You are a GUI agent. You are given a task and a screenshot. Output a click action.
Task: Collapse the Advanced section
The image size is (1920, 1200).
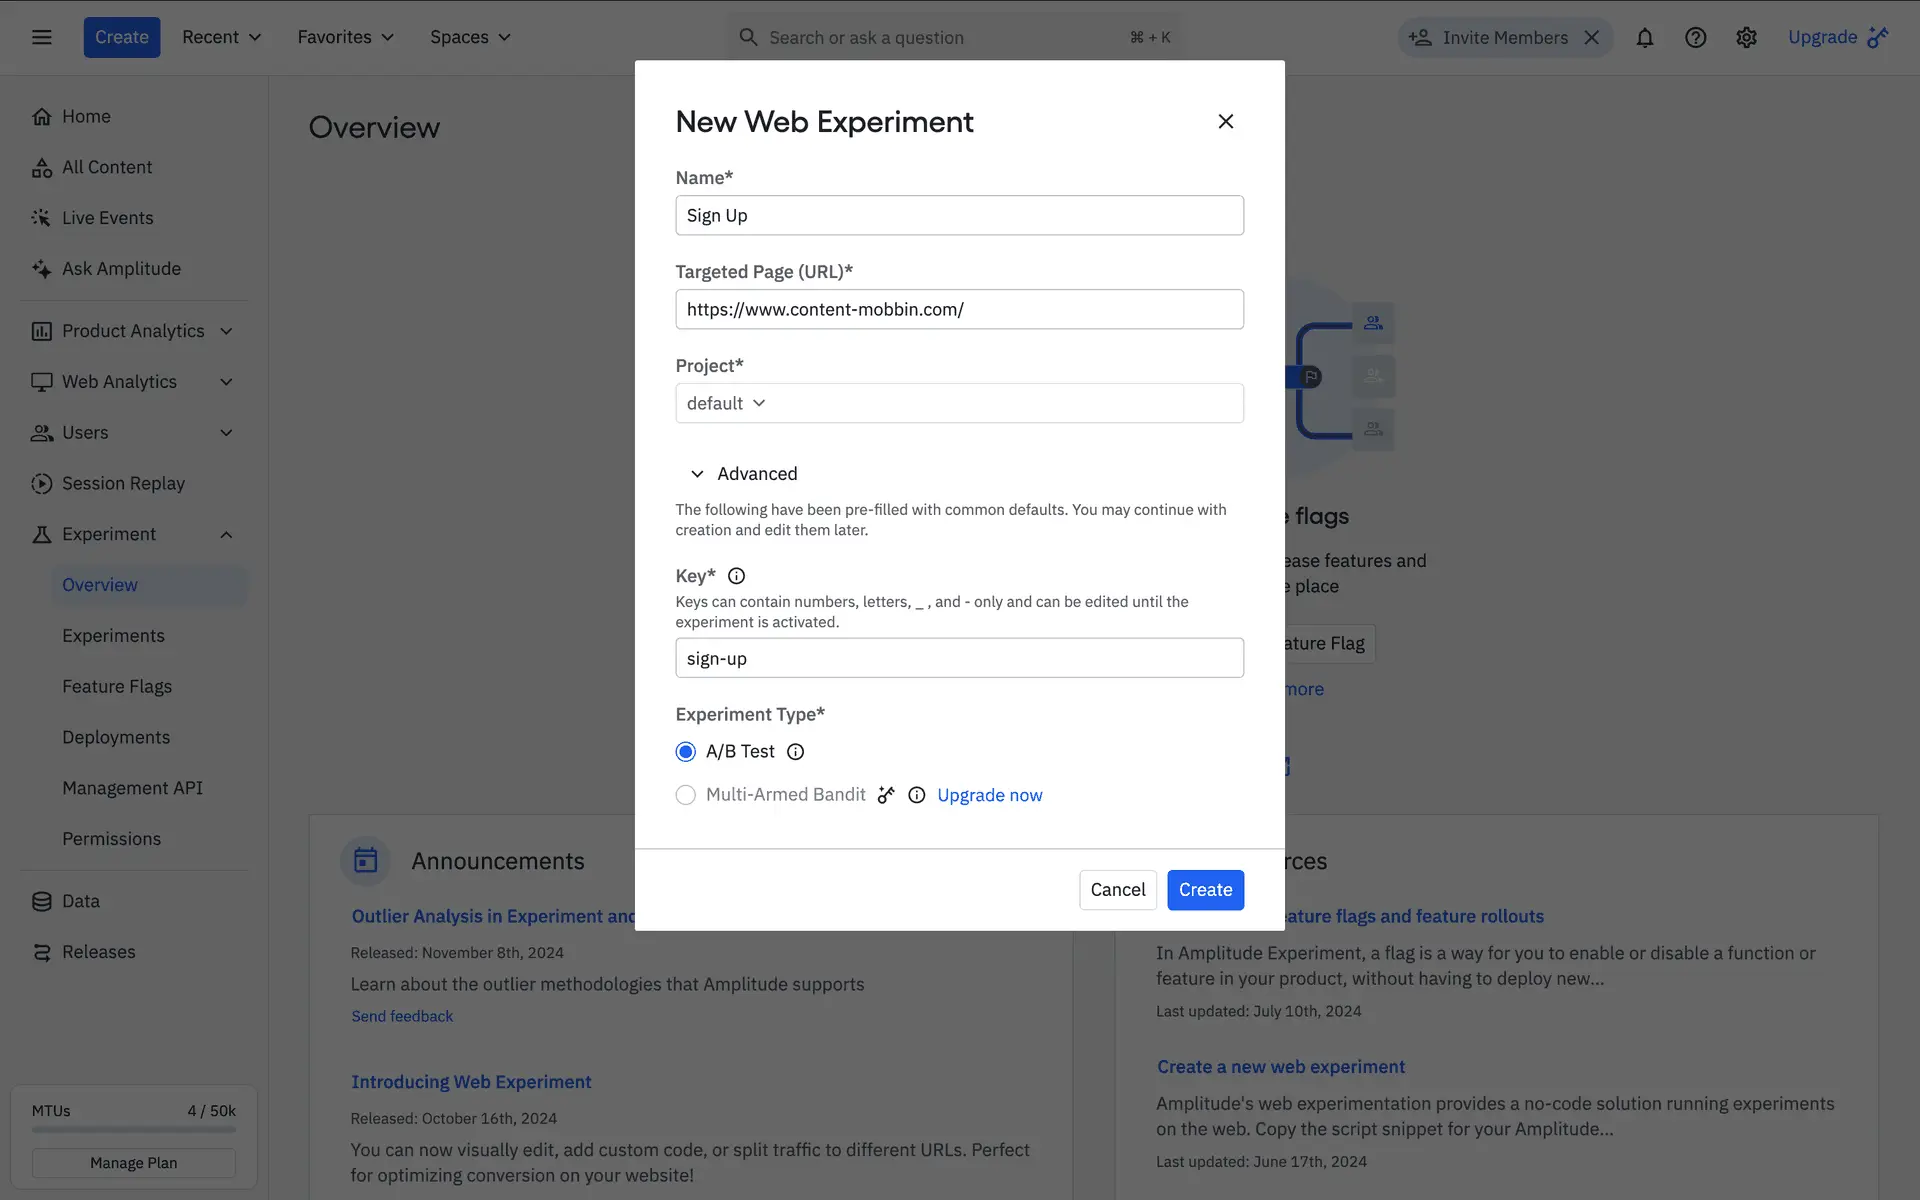coord(697,474)
